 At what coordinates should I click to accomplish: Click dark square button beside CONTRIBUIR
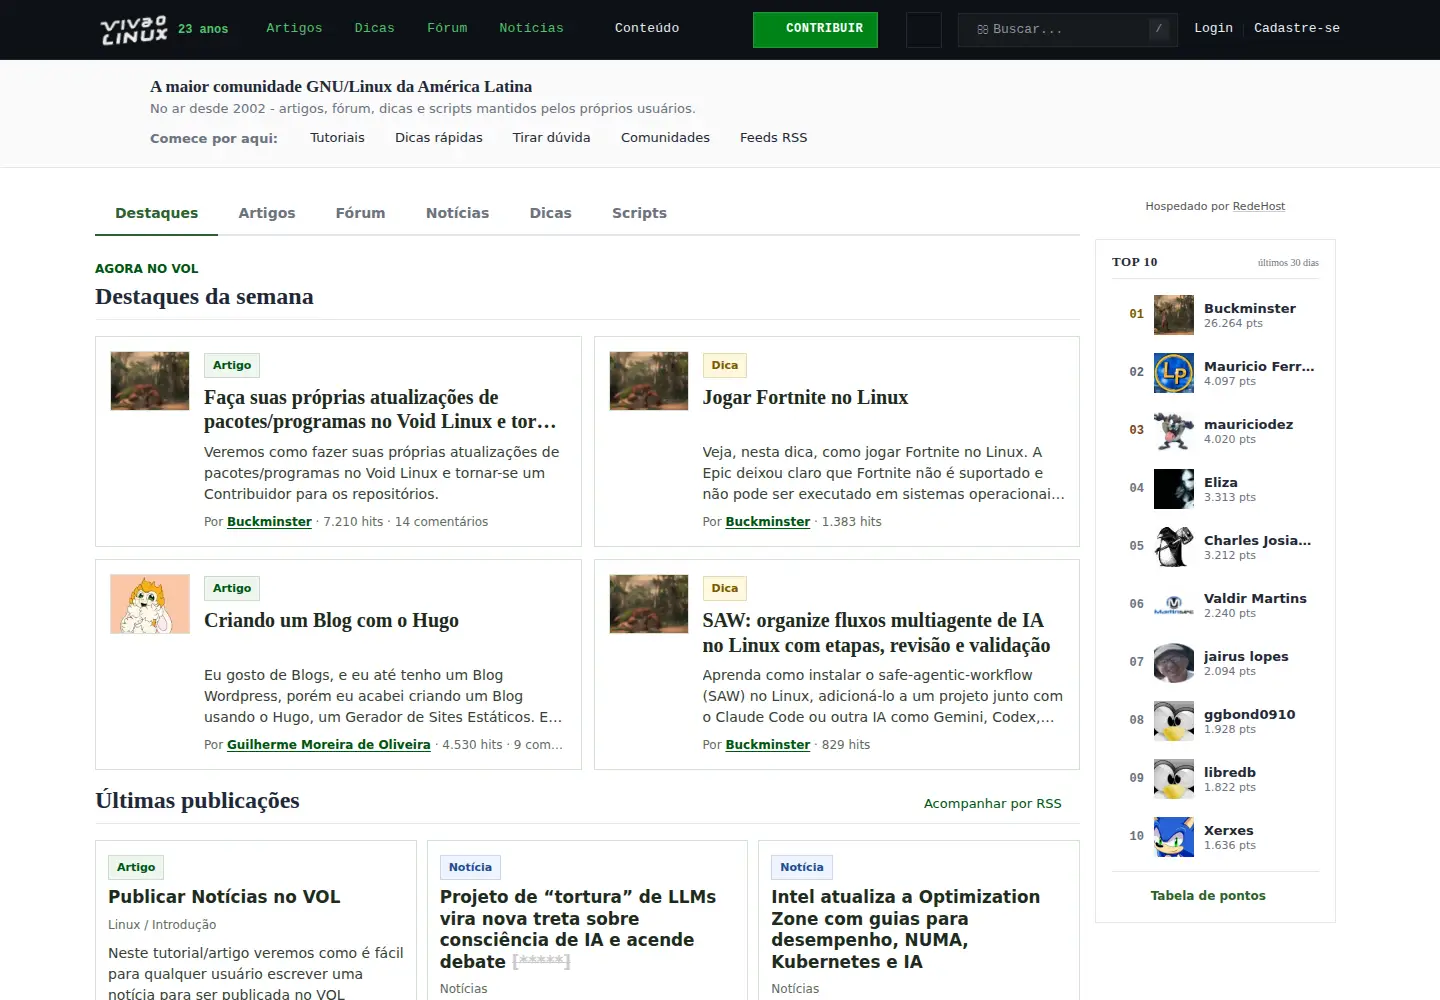click(924, 30)
